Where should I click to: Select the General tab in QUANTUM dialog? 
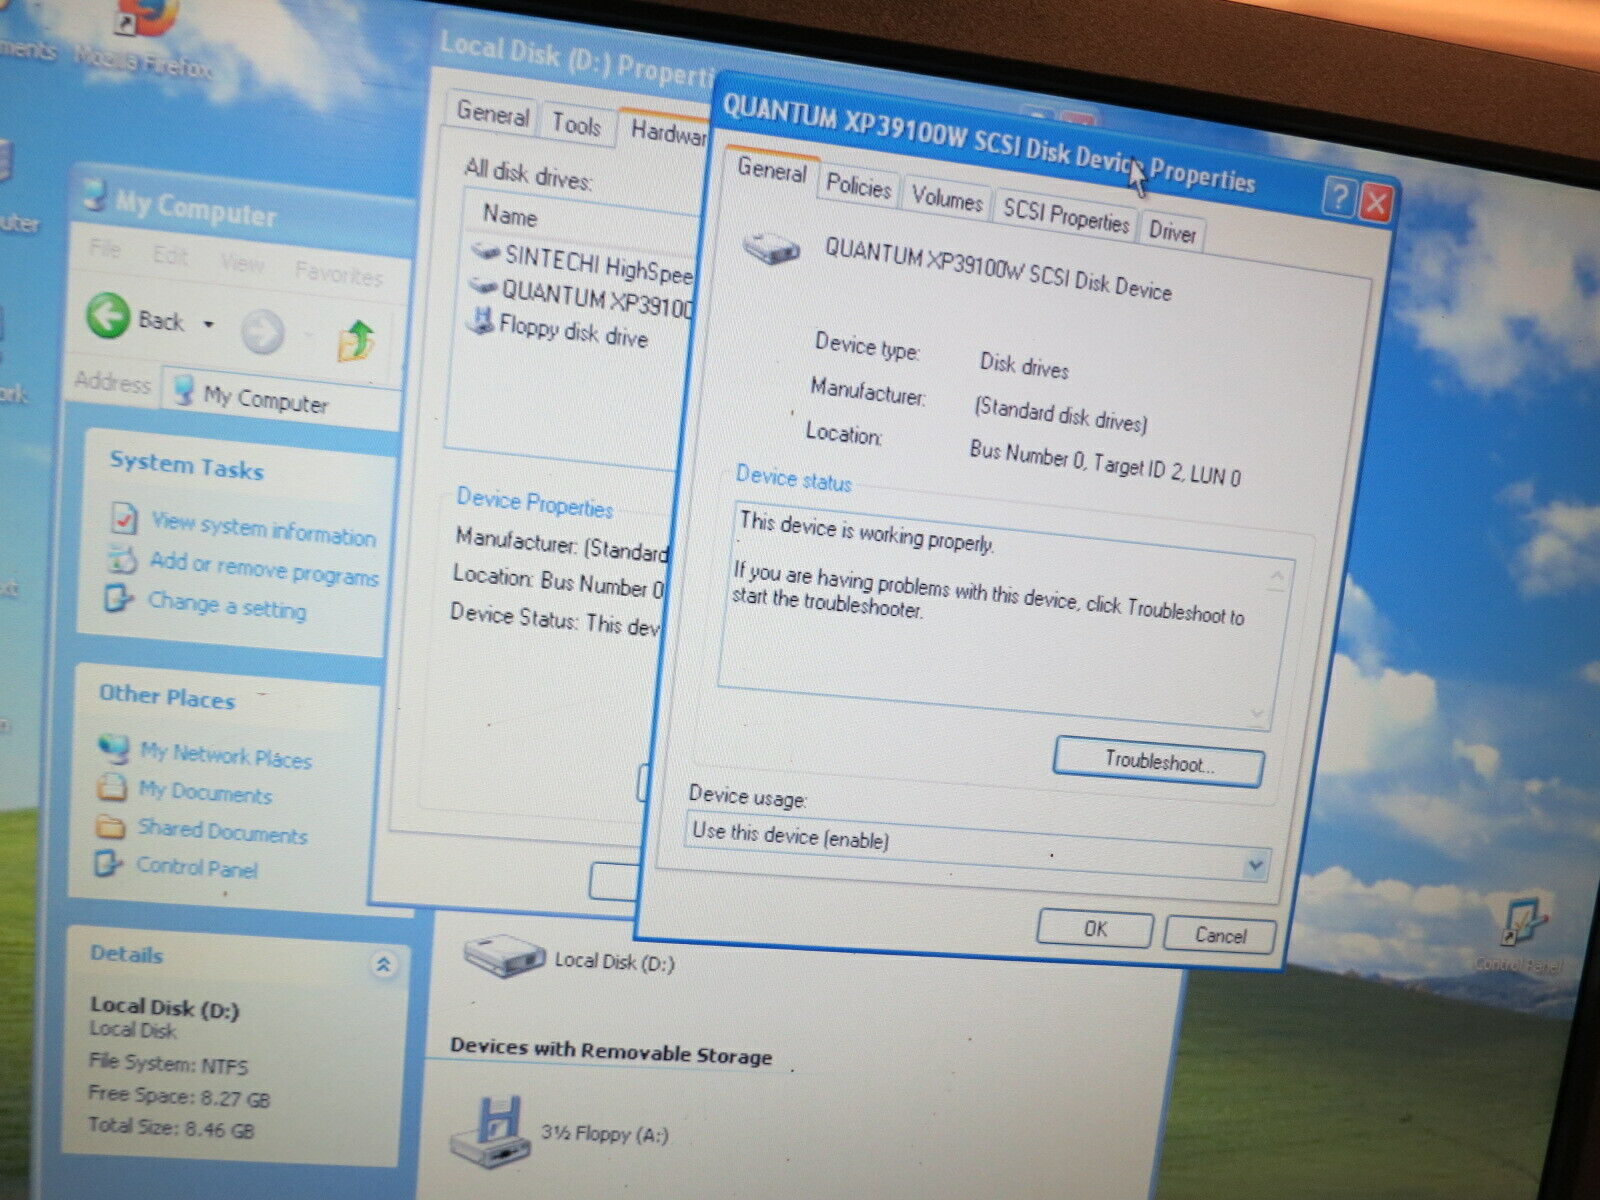tap(771, 170)
